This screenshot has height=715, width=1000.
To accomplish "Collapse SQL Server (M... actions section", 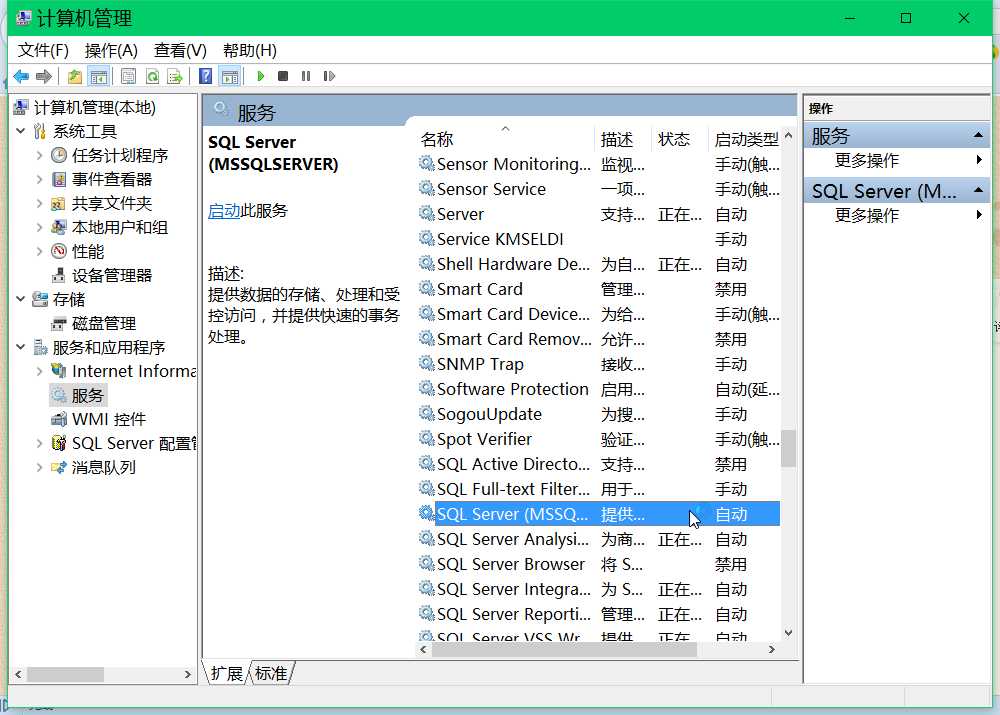I will click(x=978, y=191).
